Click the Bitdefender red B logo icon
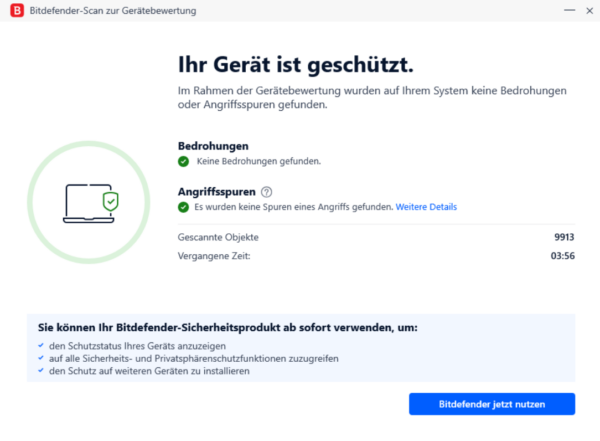This screenshot has width=600, height=441. tap(17, 11)
